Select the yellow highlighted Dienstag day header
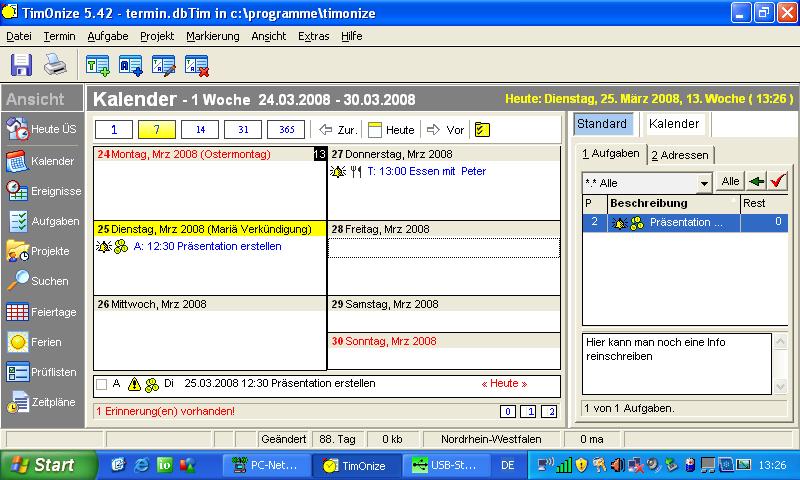Image resolution: width=800 pixels, height=480 pixels. coord(209,228)
